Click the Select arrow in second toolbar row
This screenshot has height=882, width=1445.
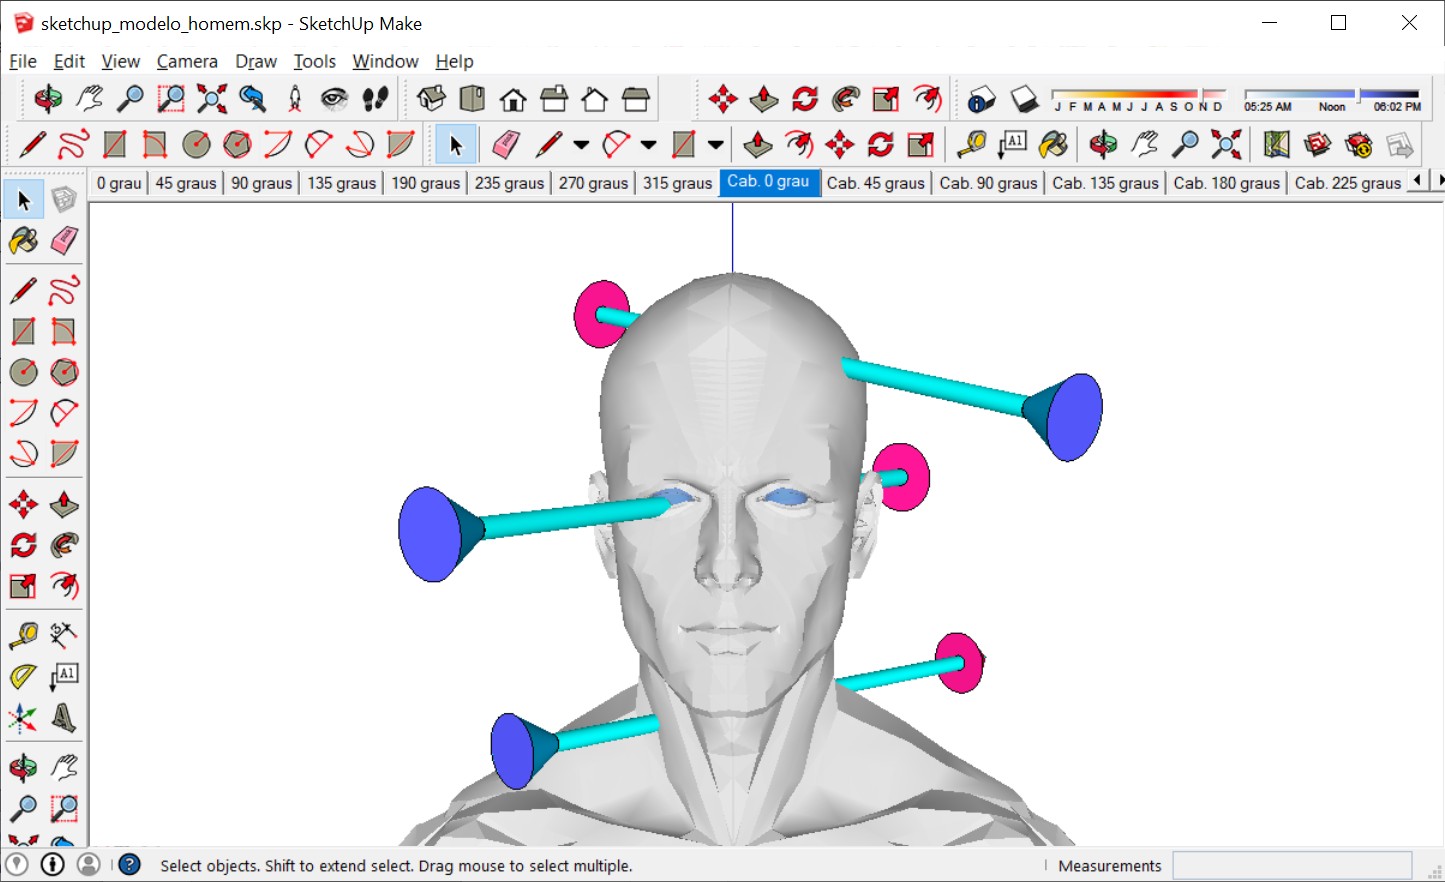tap(456, 145)
